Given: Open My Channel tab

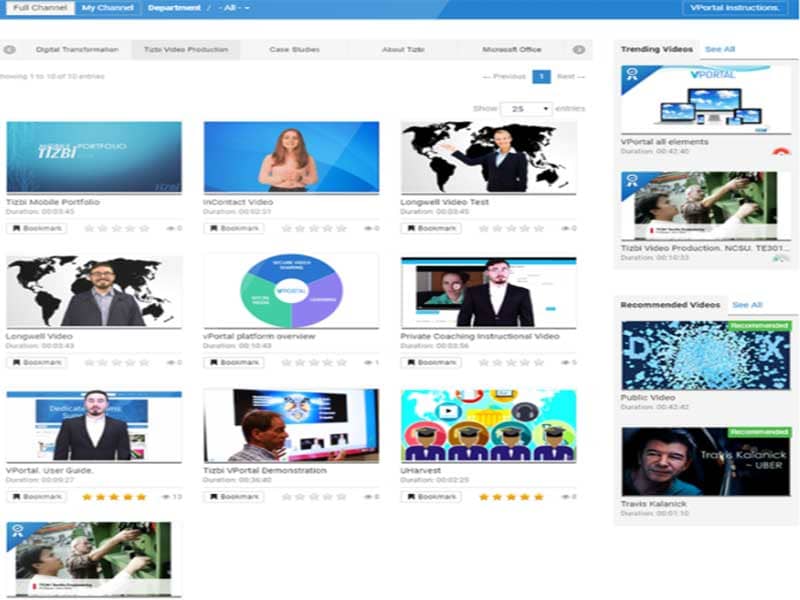Looking at the screenshot, I should click(x=108, y=8).
